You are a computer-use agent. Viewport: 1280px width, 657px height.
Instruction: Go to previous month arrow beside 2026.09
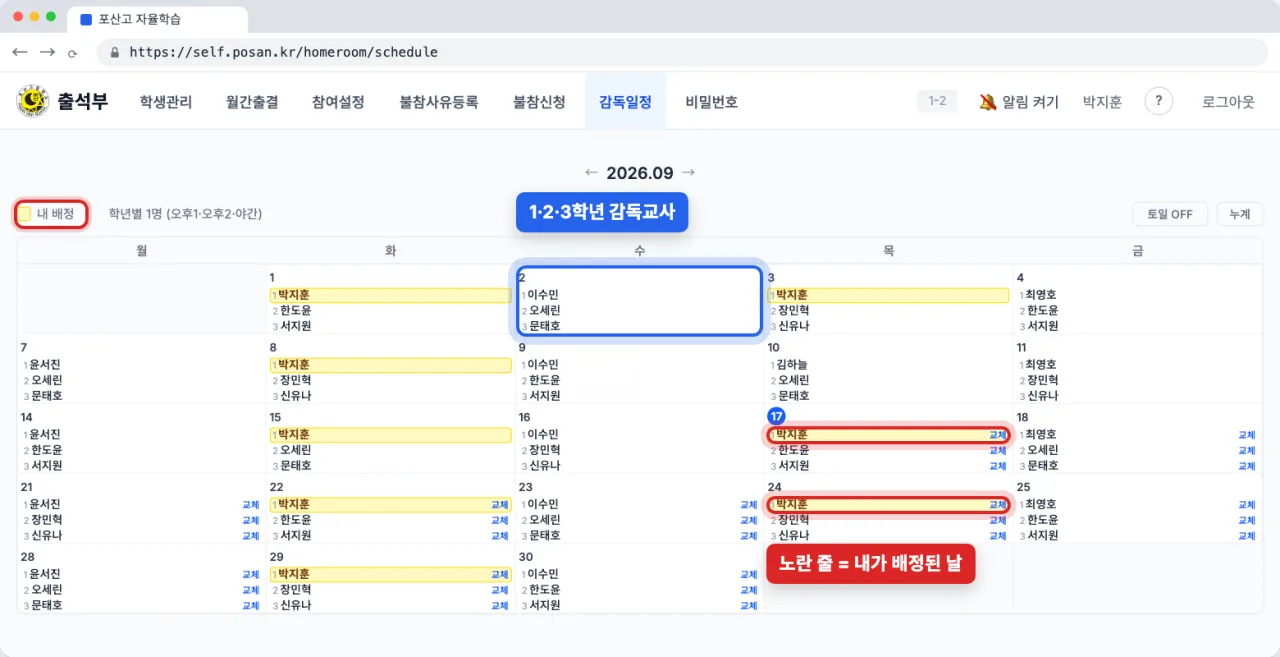[x=591, y=173]
